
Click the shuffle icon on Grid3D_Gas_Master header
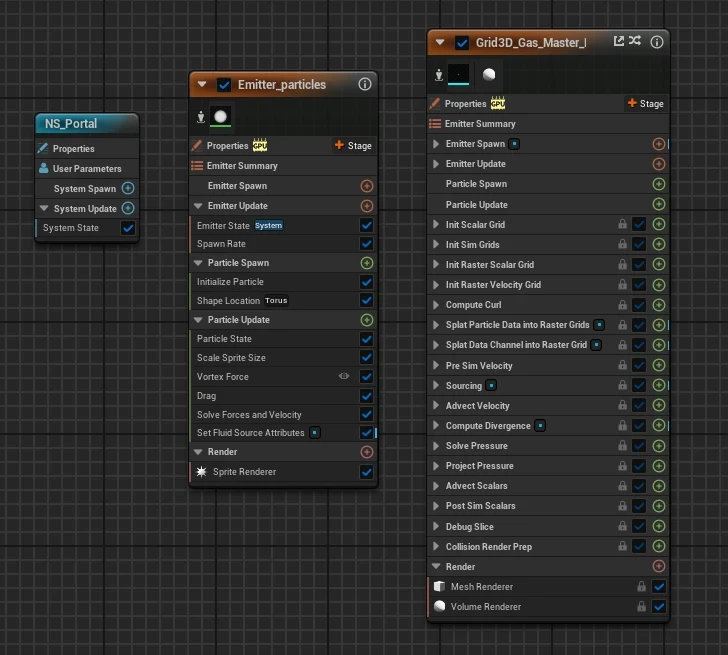pos(635,41)
